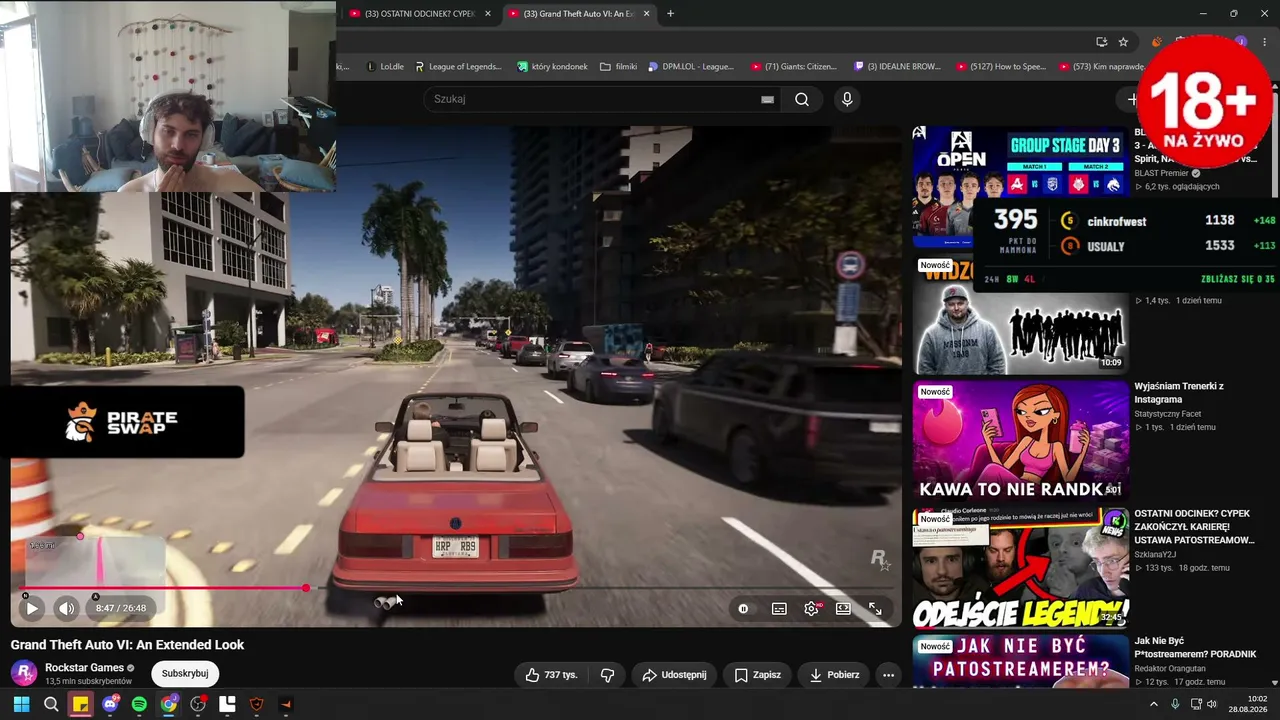This screenshot has height=720, width=1280.
Task: Open Discord from the taskbar
Action: [x=110, y=704]
